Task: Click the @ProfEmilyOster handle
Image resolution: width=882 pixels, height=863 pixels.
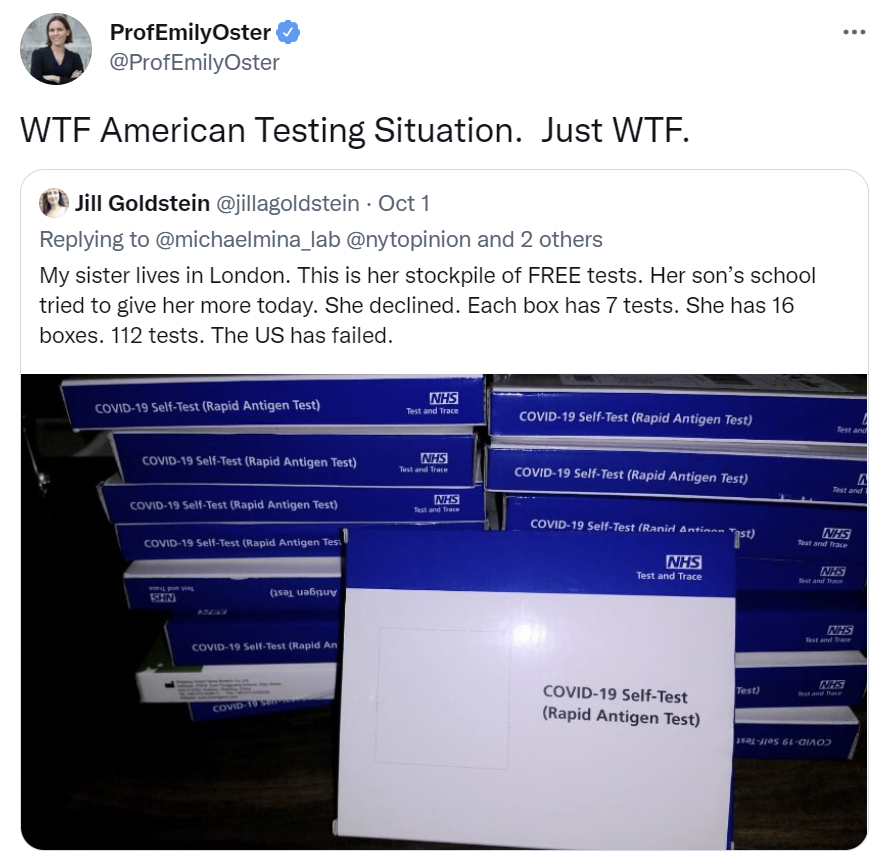Action: (195, 62)
